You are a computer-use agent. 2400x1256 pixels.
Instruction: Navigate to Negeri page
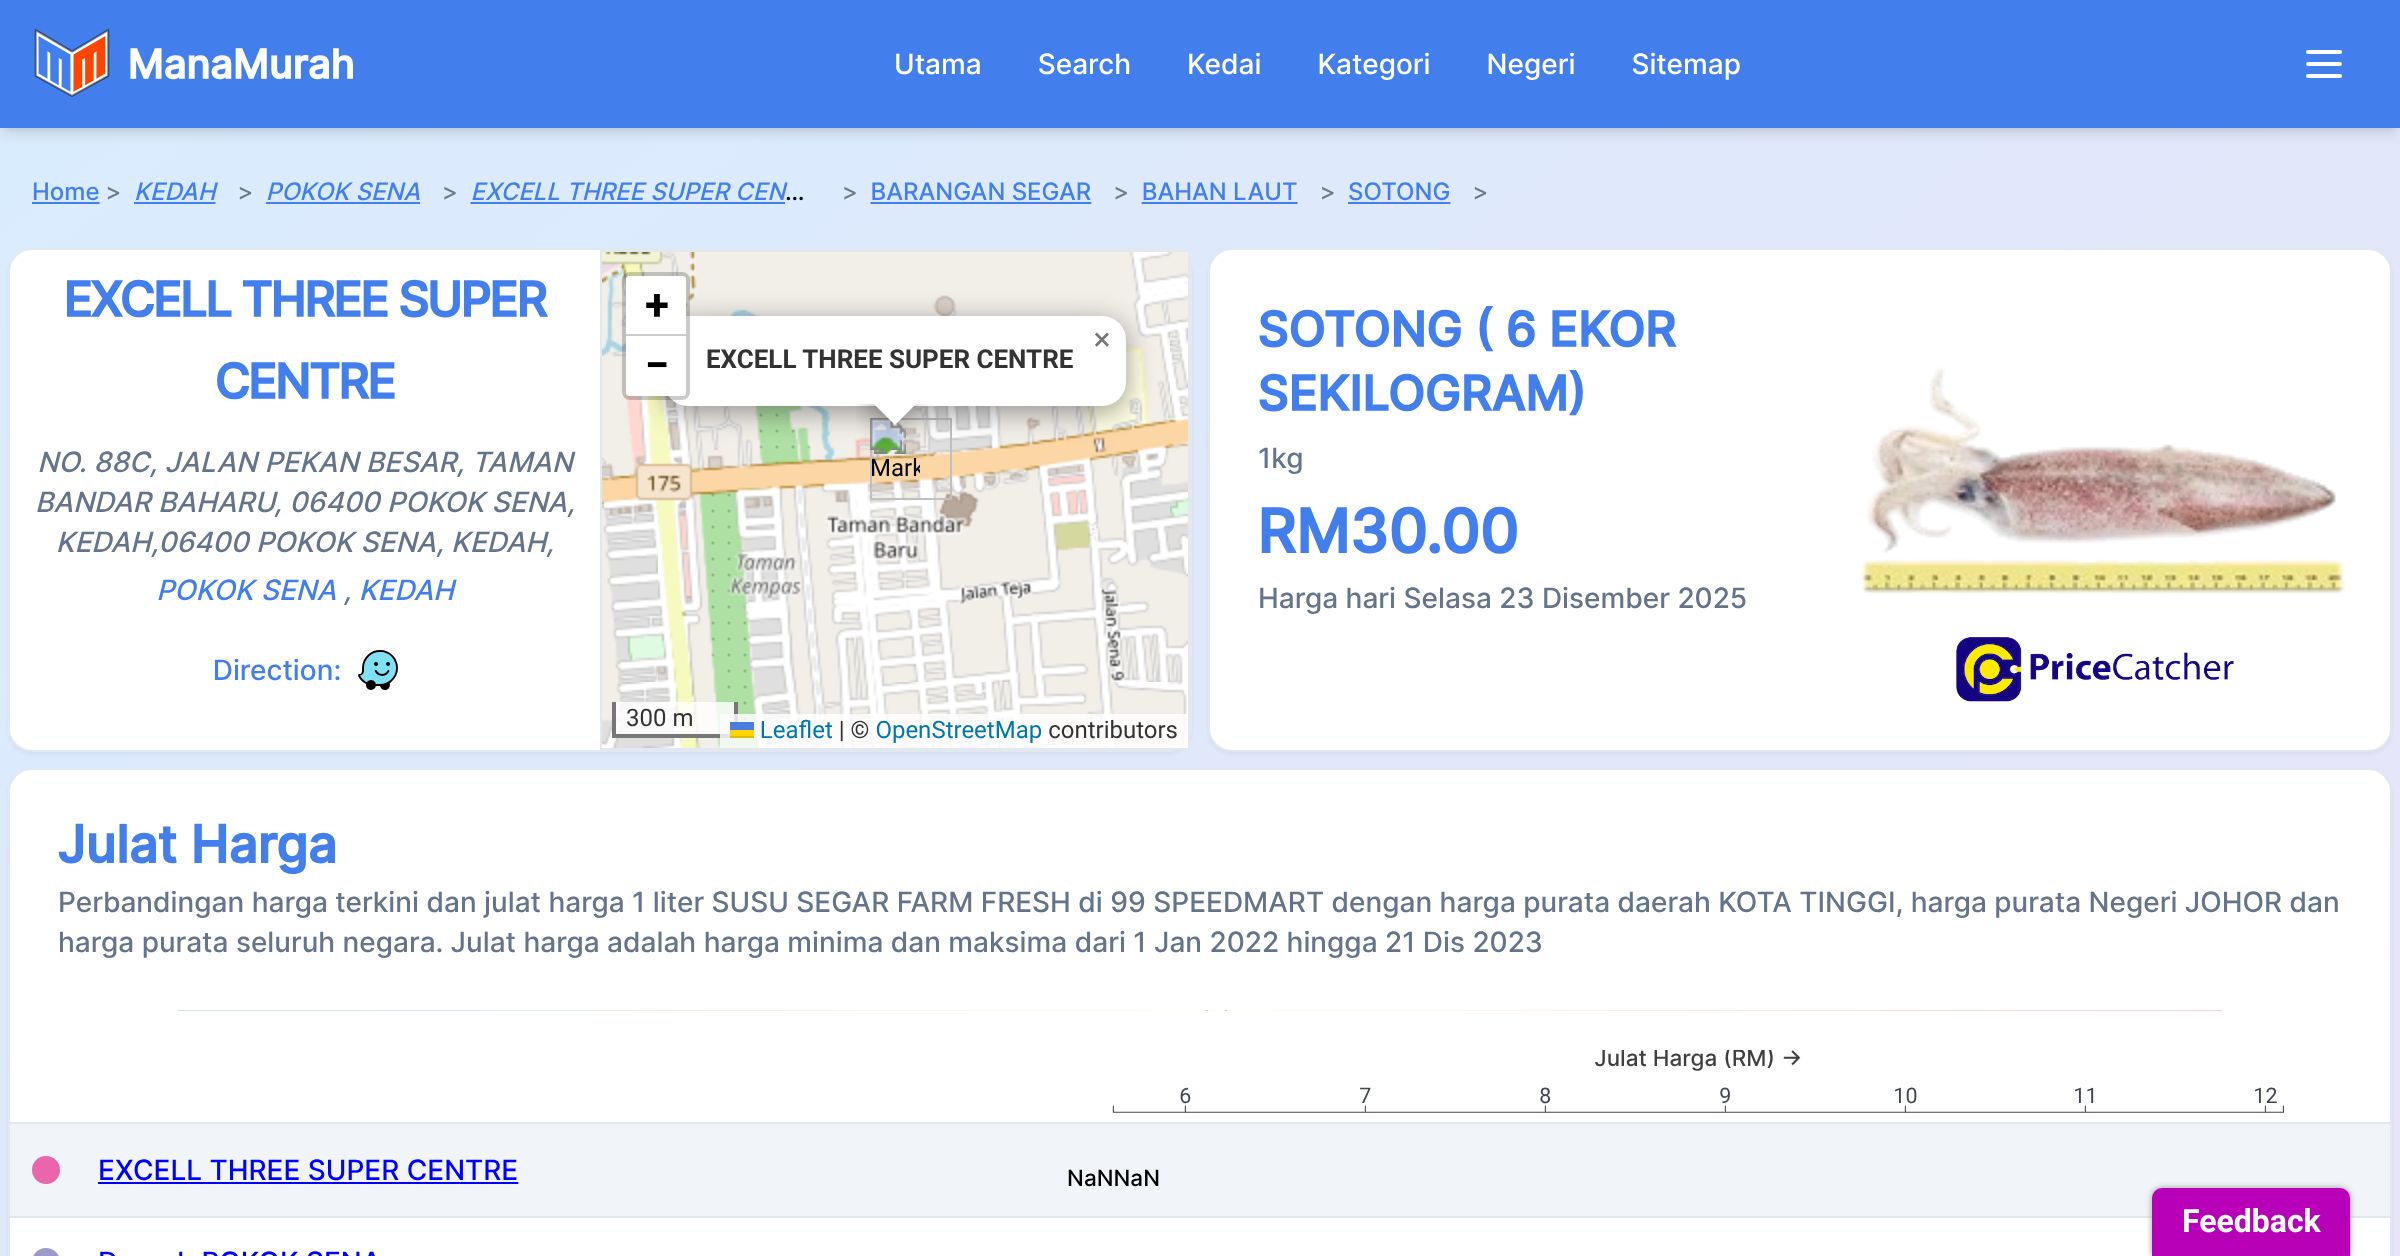click(x=1530, y=64)
